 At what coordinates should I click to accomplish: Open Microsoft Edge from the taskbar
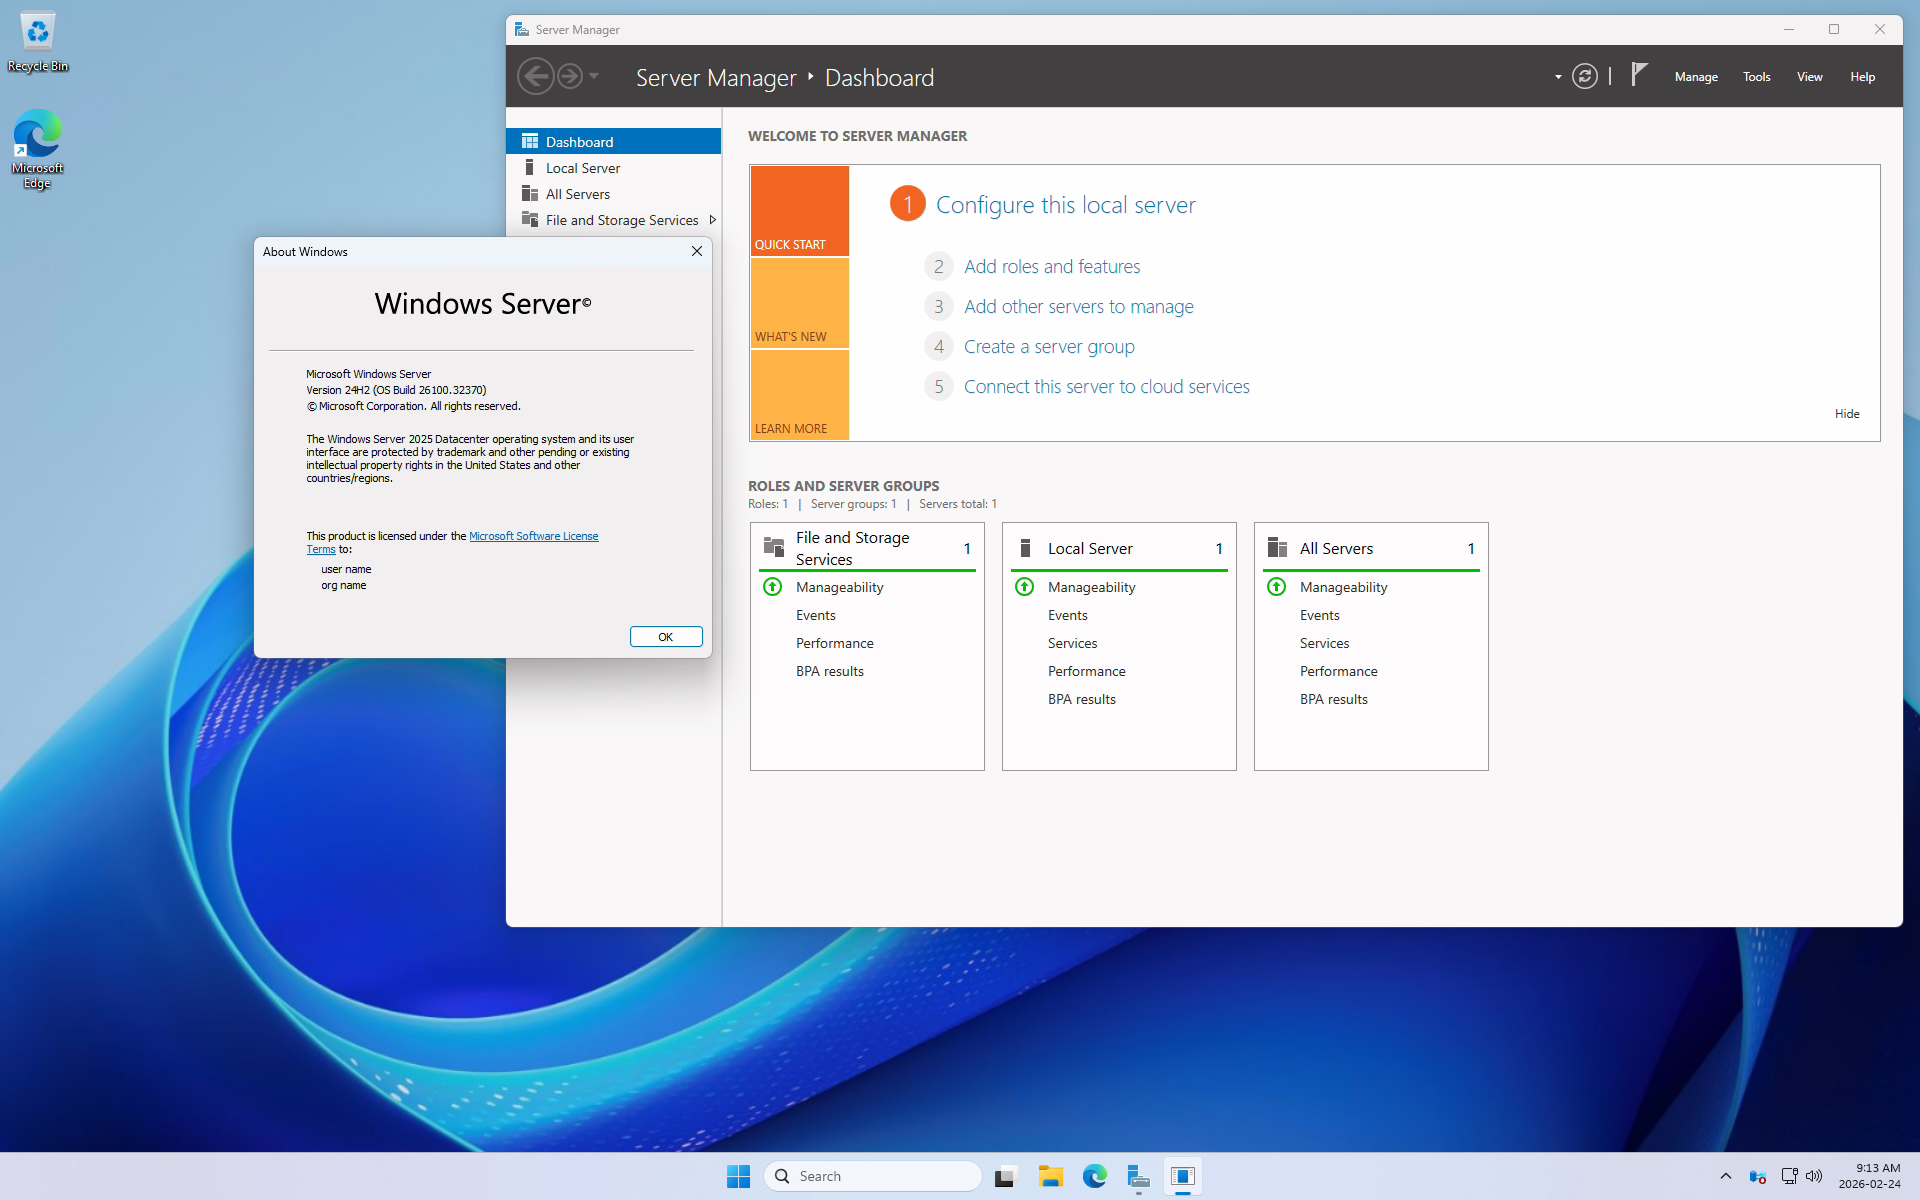(x=1094, y=1176)
